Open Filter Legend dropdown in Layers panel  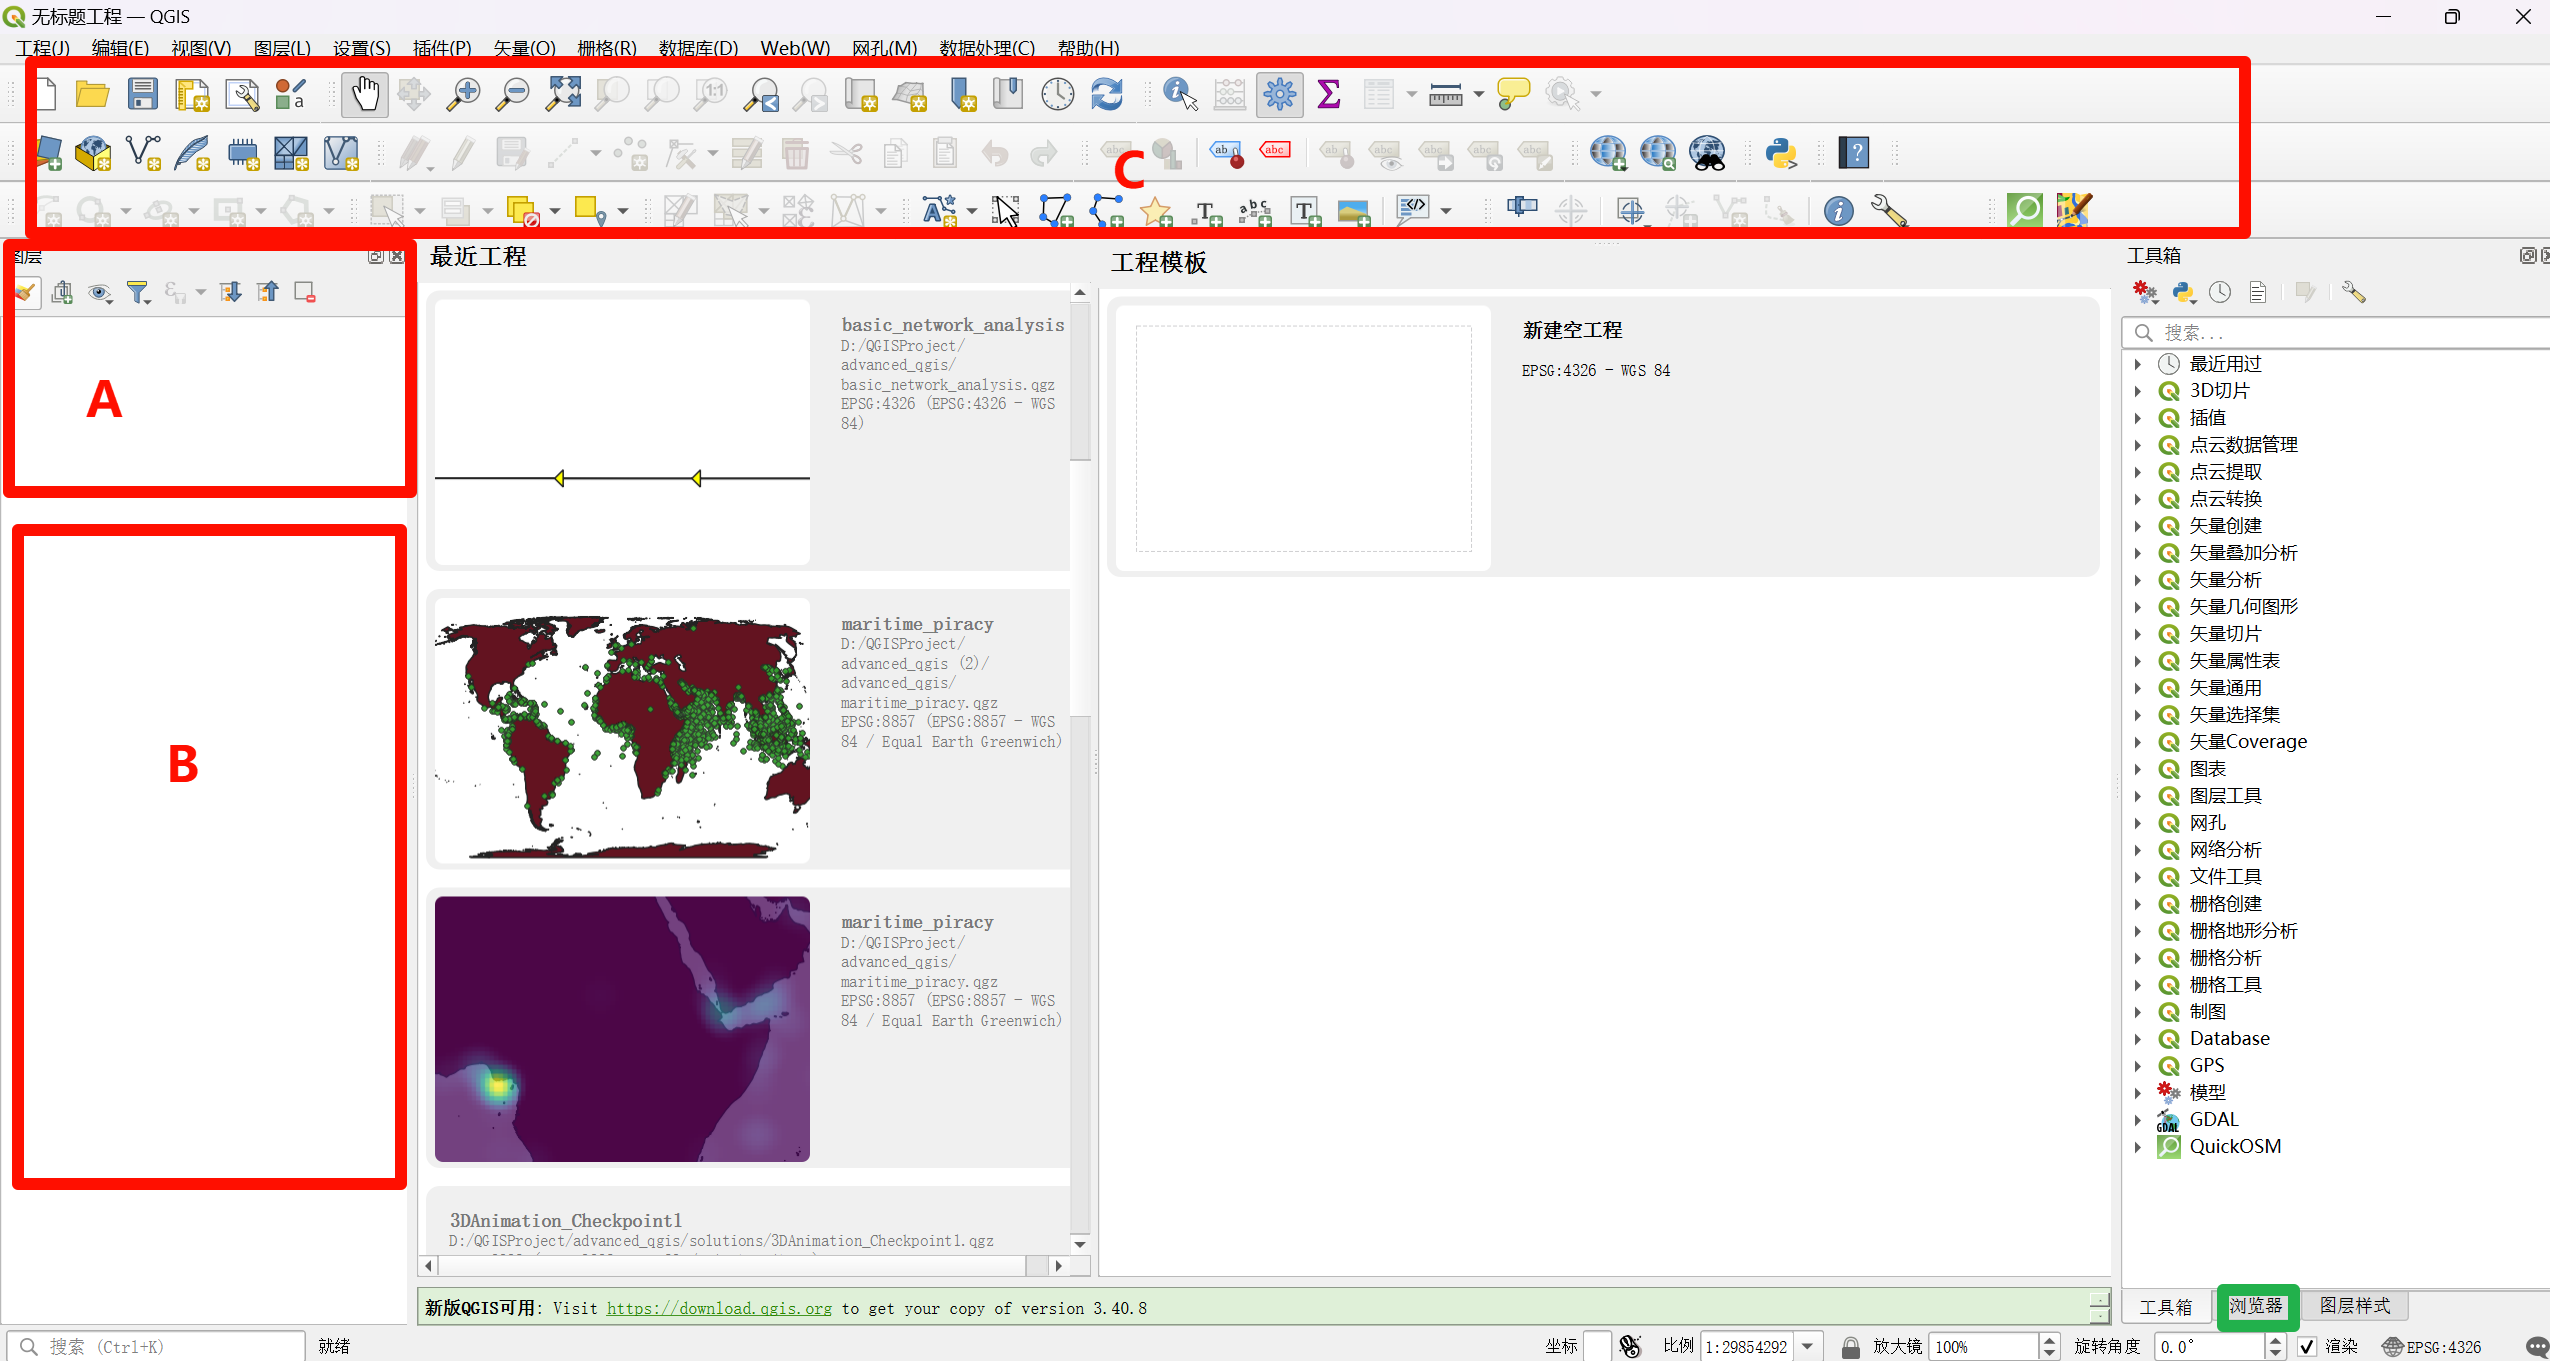[x=139, y=292]
